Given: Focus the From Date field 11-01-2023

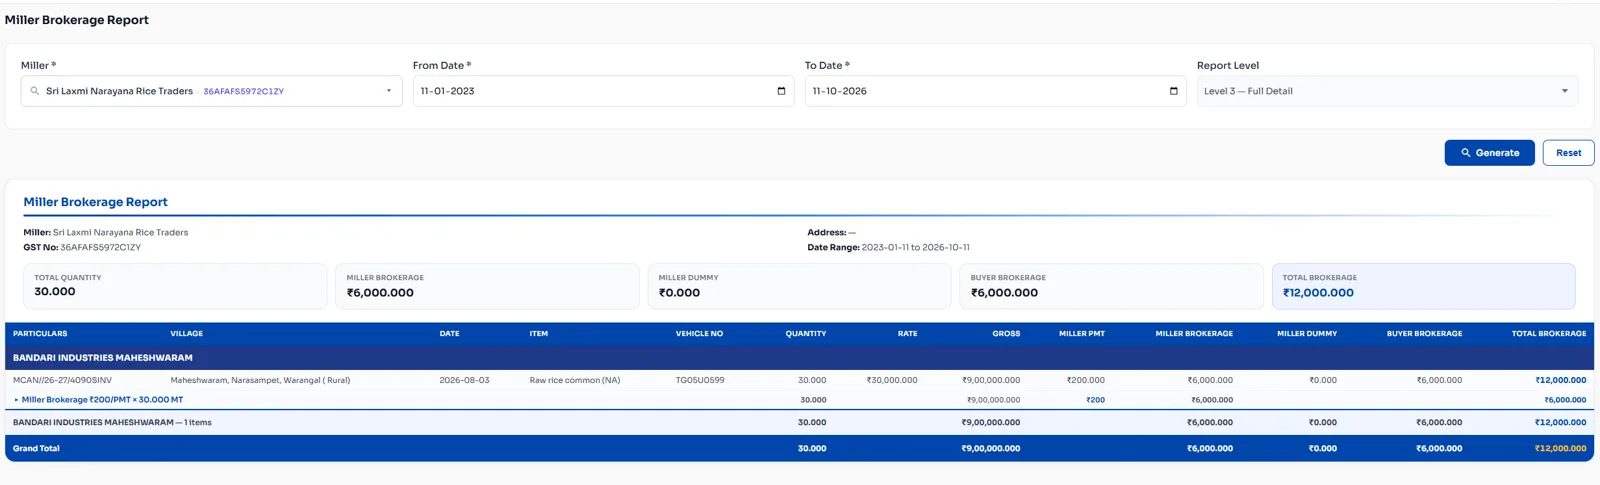Looking at the screenshot, I should (603, 91).
